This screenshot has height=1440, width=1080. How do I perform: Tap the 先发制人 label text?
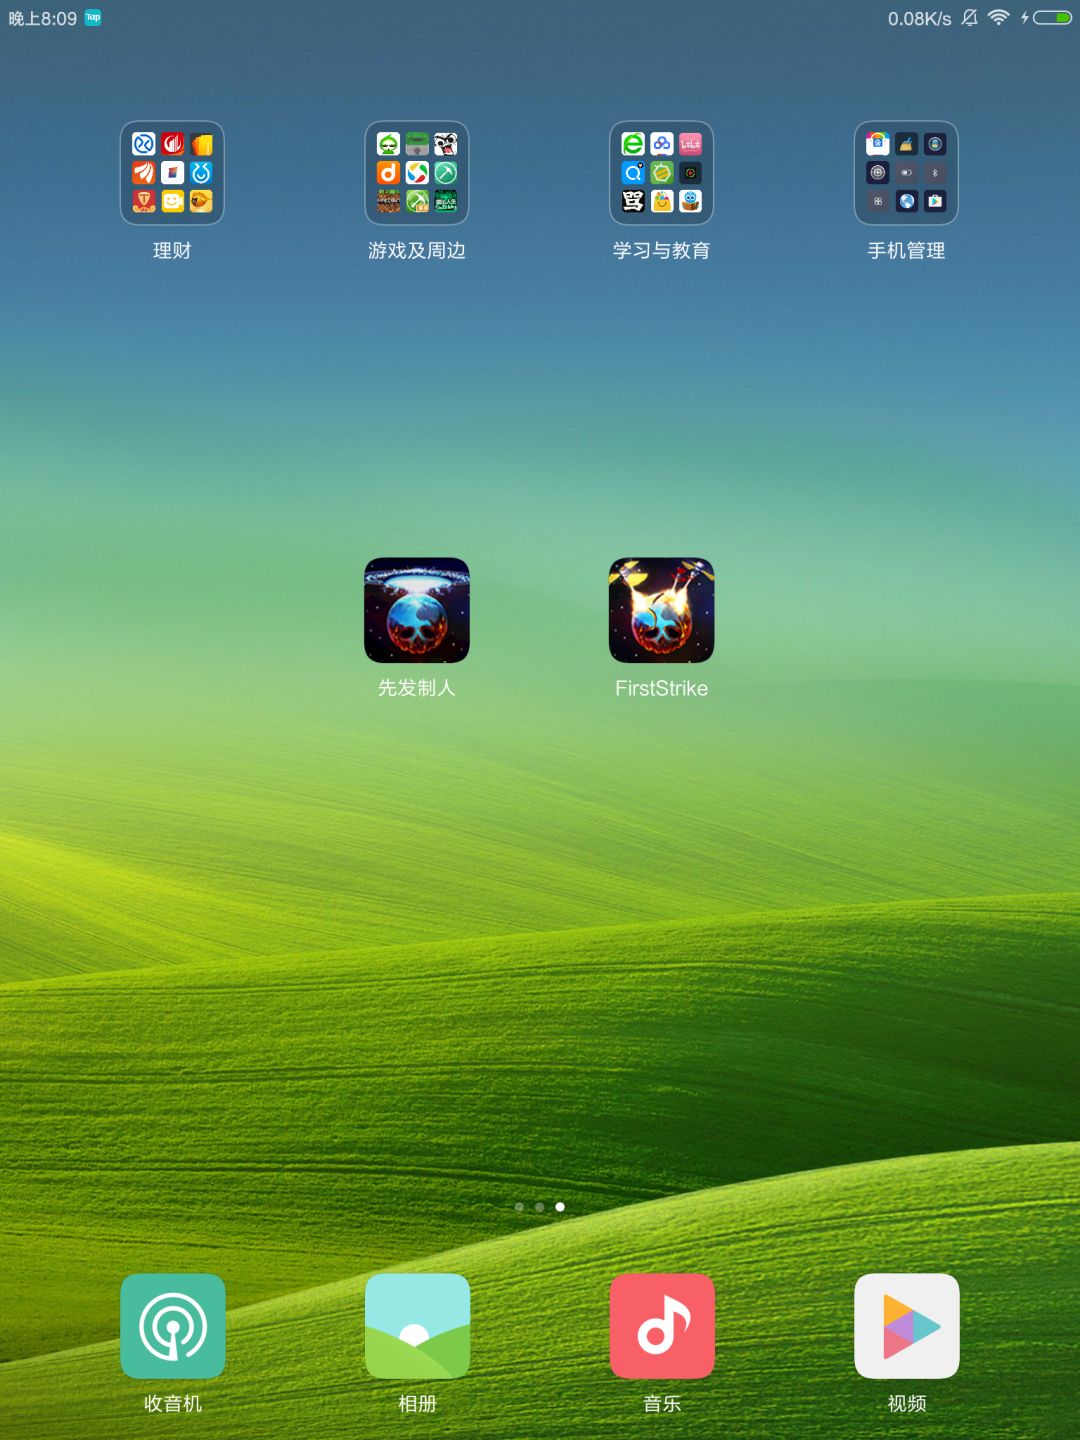click(x=417, y=688)
